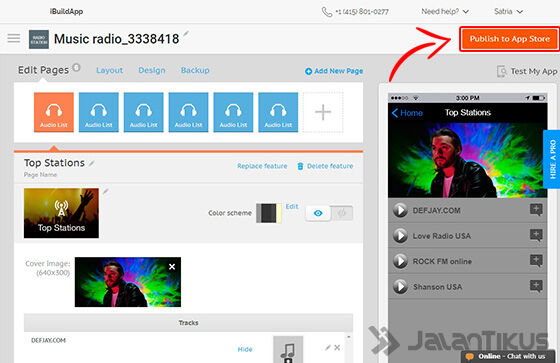Viewport: 560px width, 363px height.
Task: Play DEFJAY.COM in the phone preview
Action: pos(400,210)
